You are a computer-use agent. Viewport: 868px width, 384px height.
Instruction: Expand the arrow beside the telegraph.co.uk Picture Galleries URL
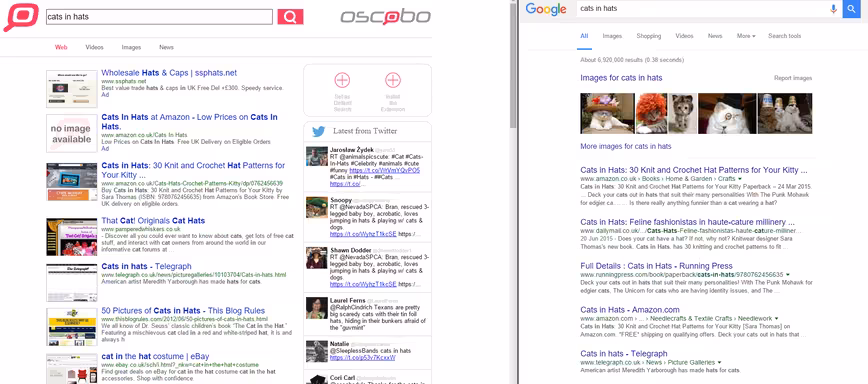pos(720,362)
